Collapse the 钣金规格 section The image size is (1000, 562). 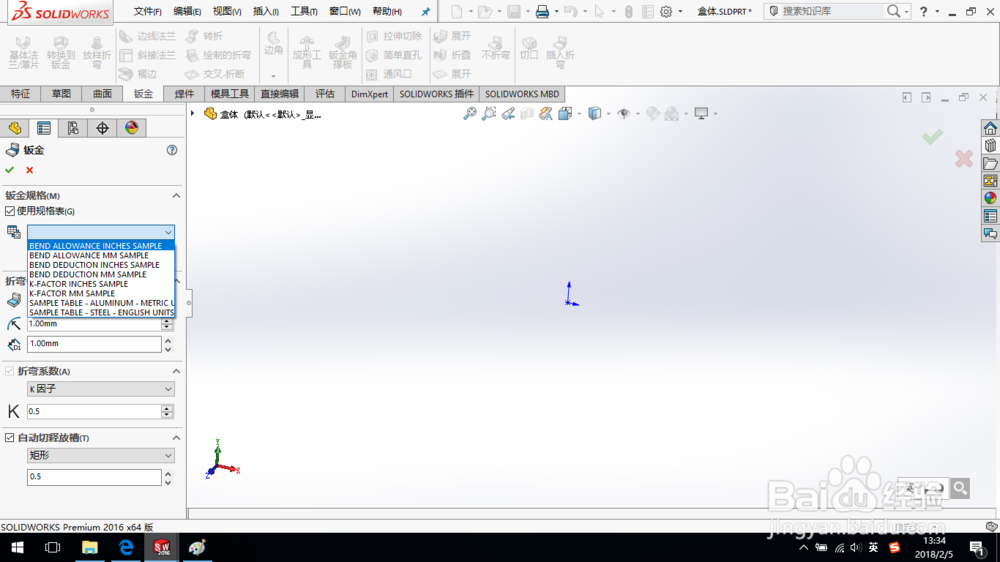pyautogui.click(x=176, y=196)
